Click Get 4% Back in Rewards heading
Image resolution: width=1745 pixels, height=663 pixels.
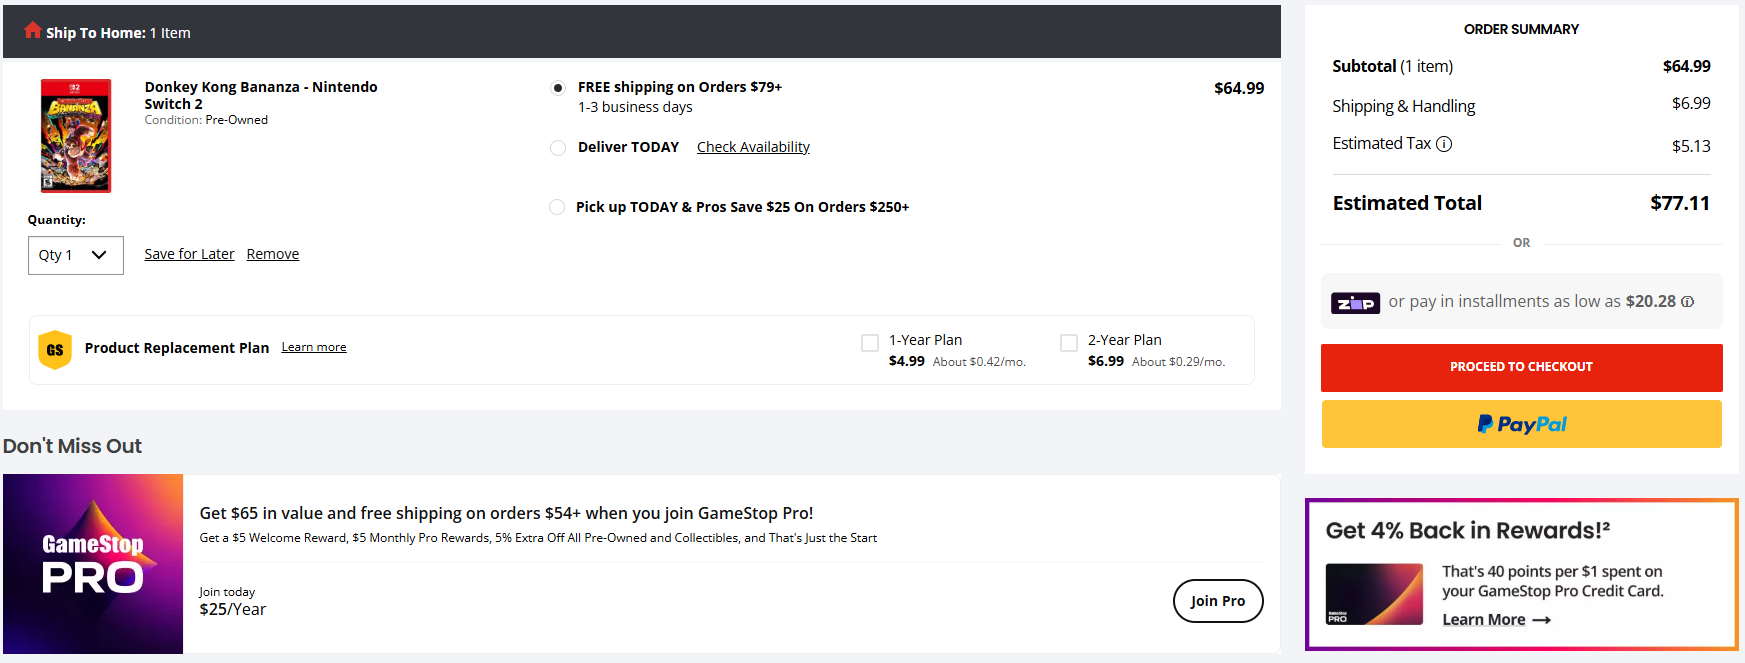[1468, 531]
